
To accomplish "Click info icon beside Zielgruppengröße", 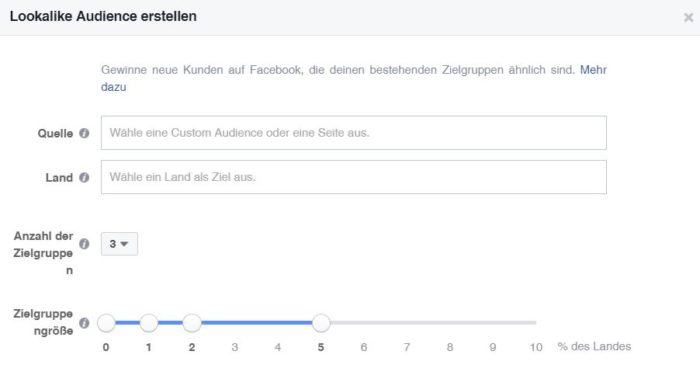I will coord(84,323).
